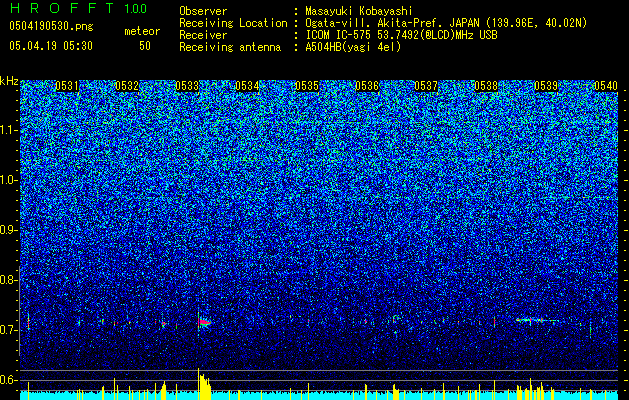This screenshot has width=629, height=400.
Task: Click the 0531 time marker
Action: tap(67, 86)
